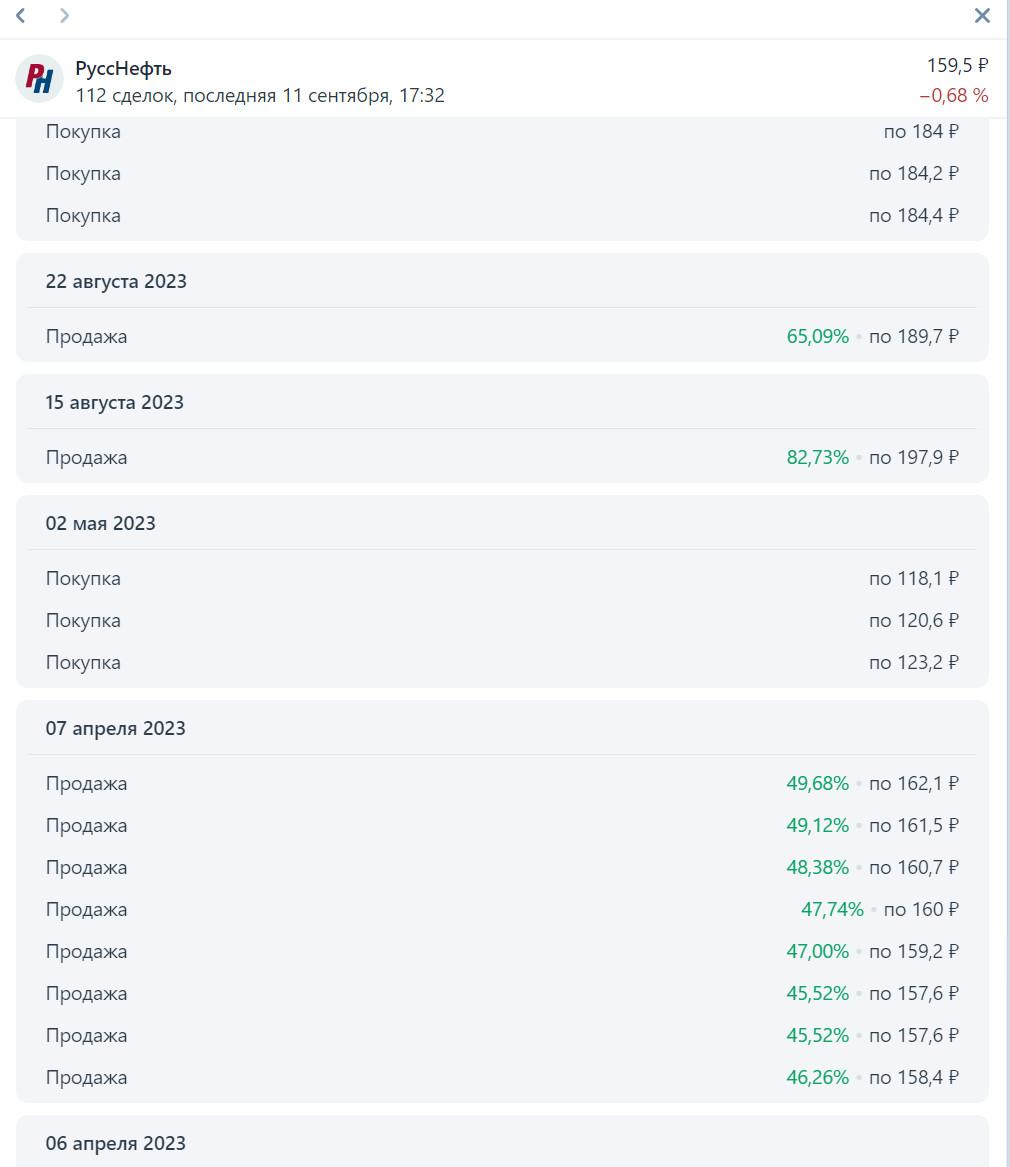1010x1167 pixels.
Task: Click the current price 159,5 ₽
Action: [957, 65]
